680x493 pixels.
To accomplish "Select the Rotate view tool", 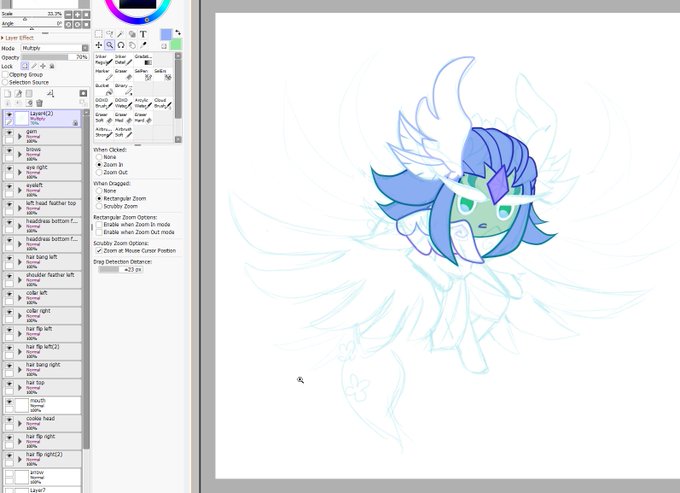I will click(x=121, y=45).
